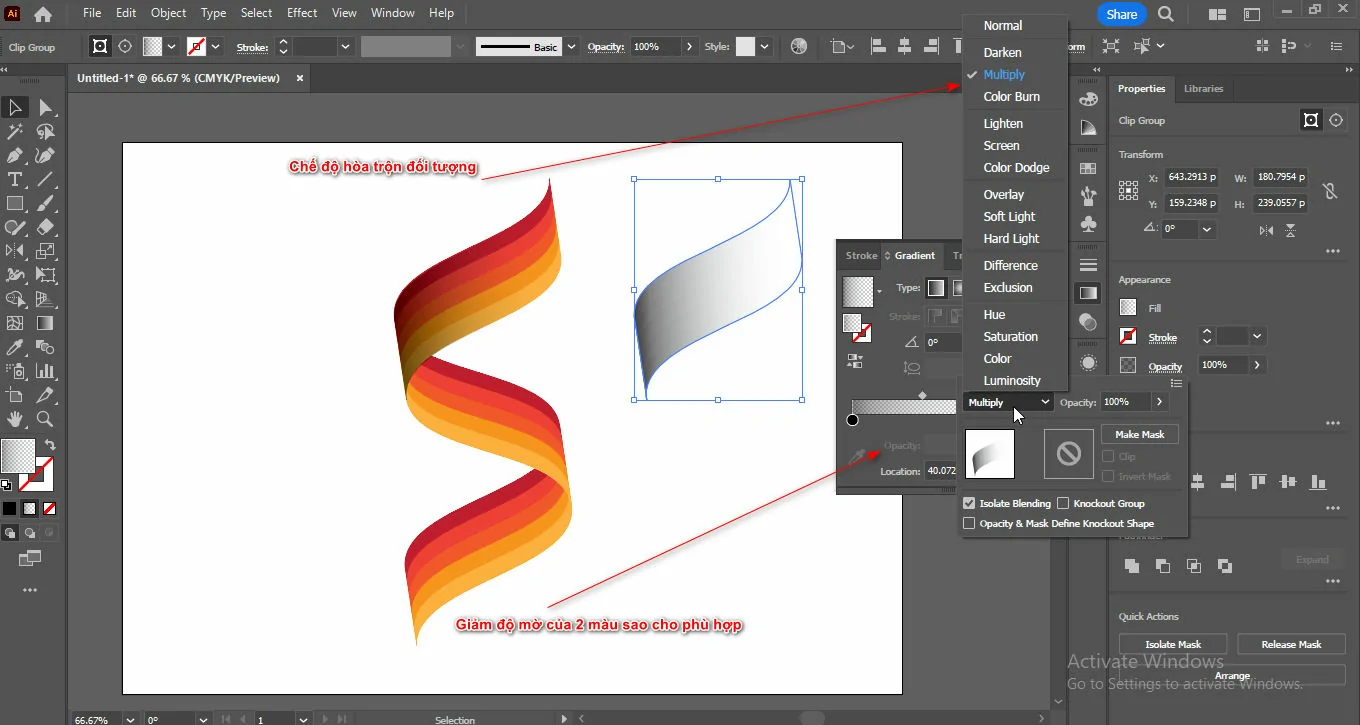
Task: Click the Make Mask button
Action: point(1139,434)
